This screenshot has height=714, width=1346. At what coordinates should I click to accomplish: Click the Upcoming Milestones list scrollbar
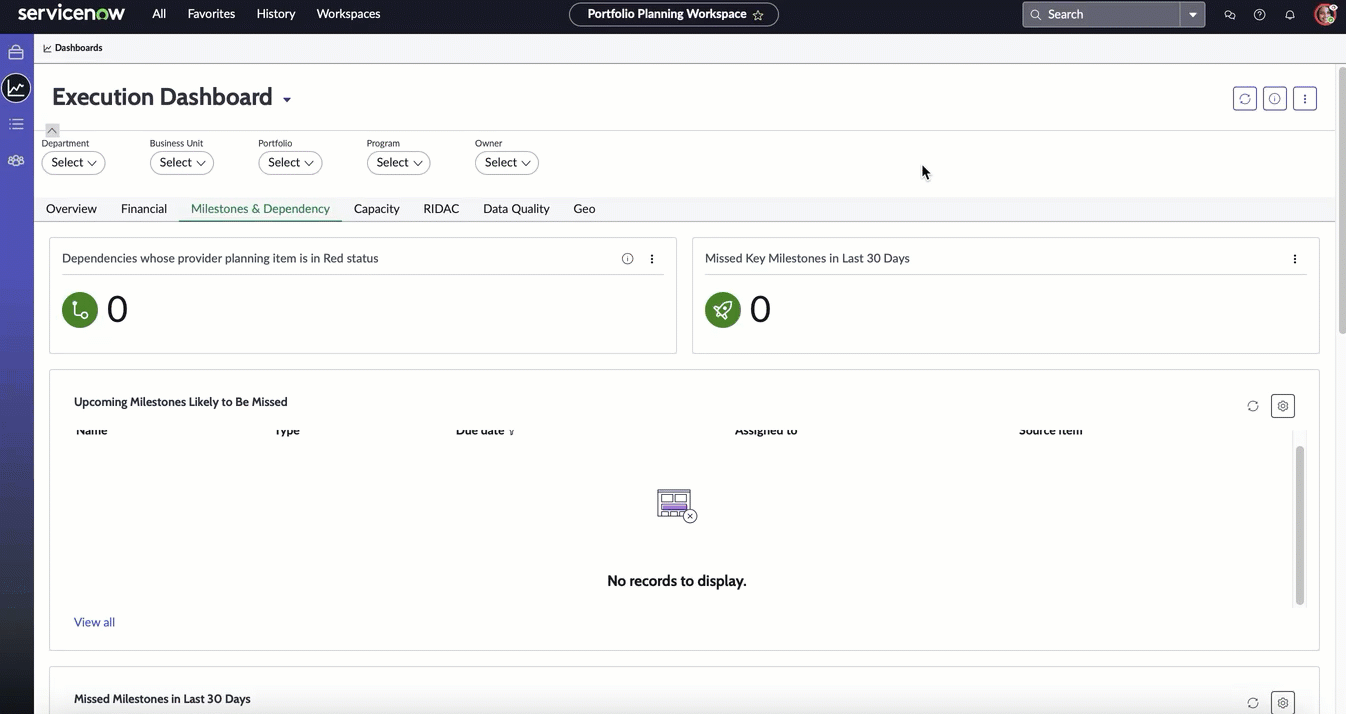(1300, 525)
